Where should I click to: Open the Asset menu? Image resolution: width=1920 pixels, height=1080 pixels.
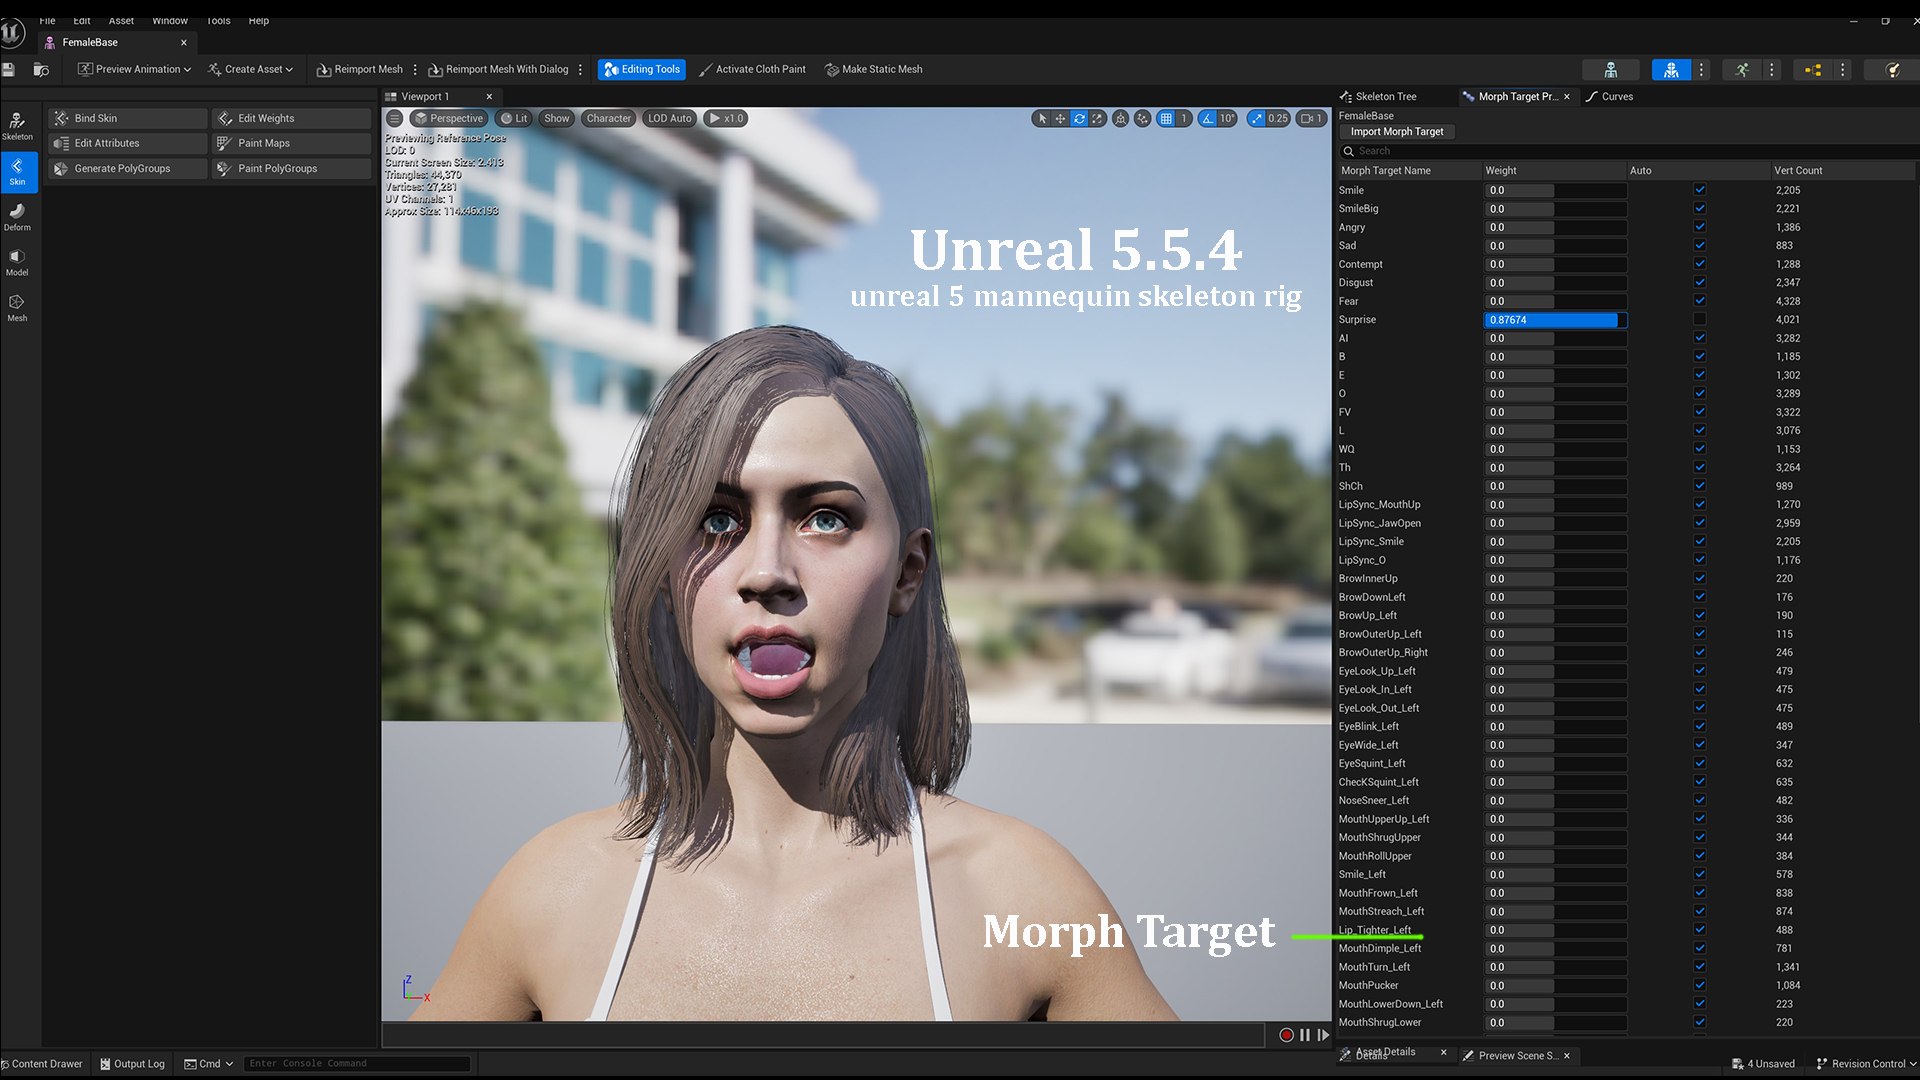pyautogui.click(x=121, y=20)
